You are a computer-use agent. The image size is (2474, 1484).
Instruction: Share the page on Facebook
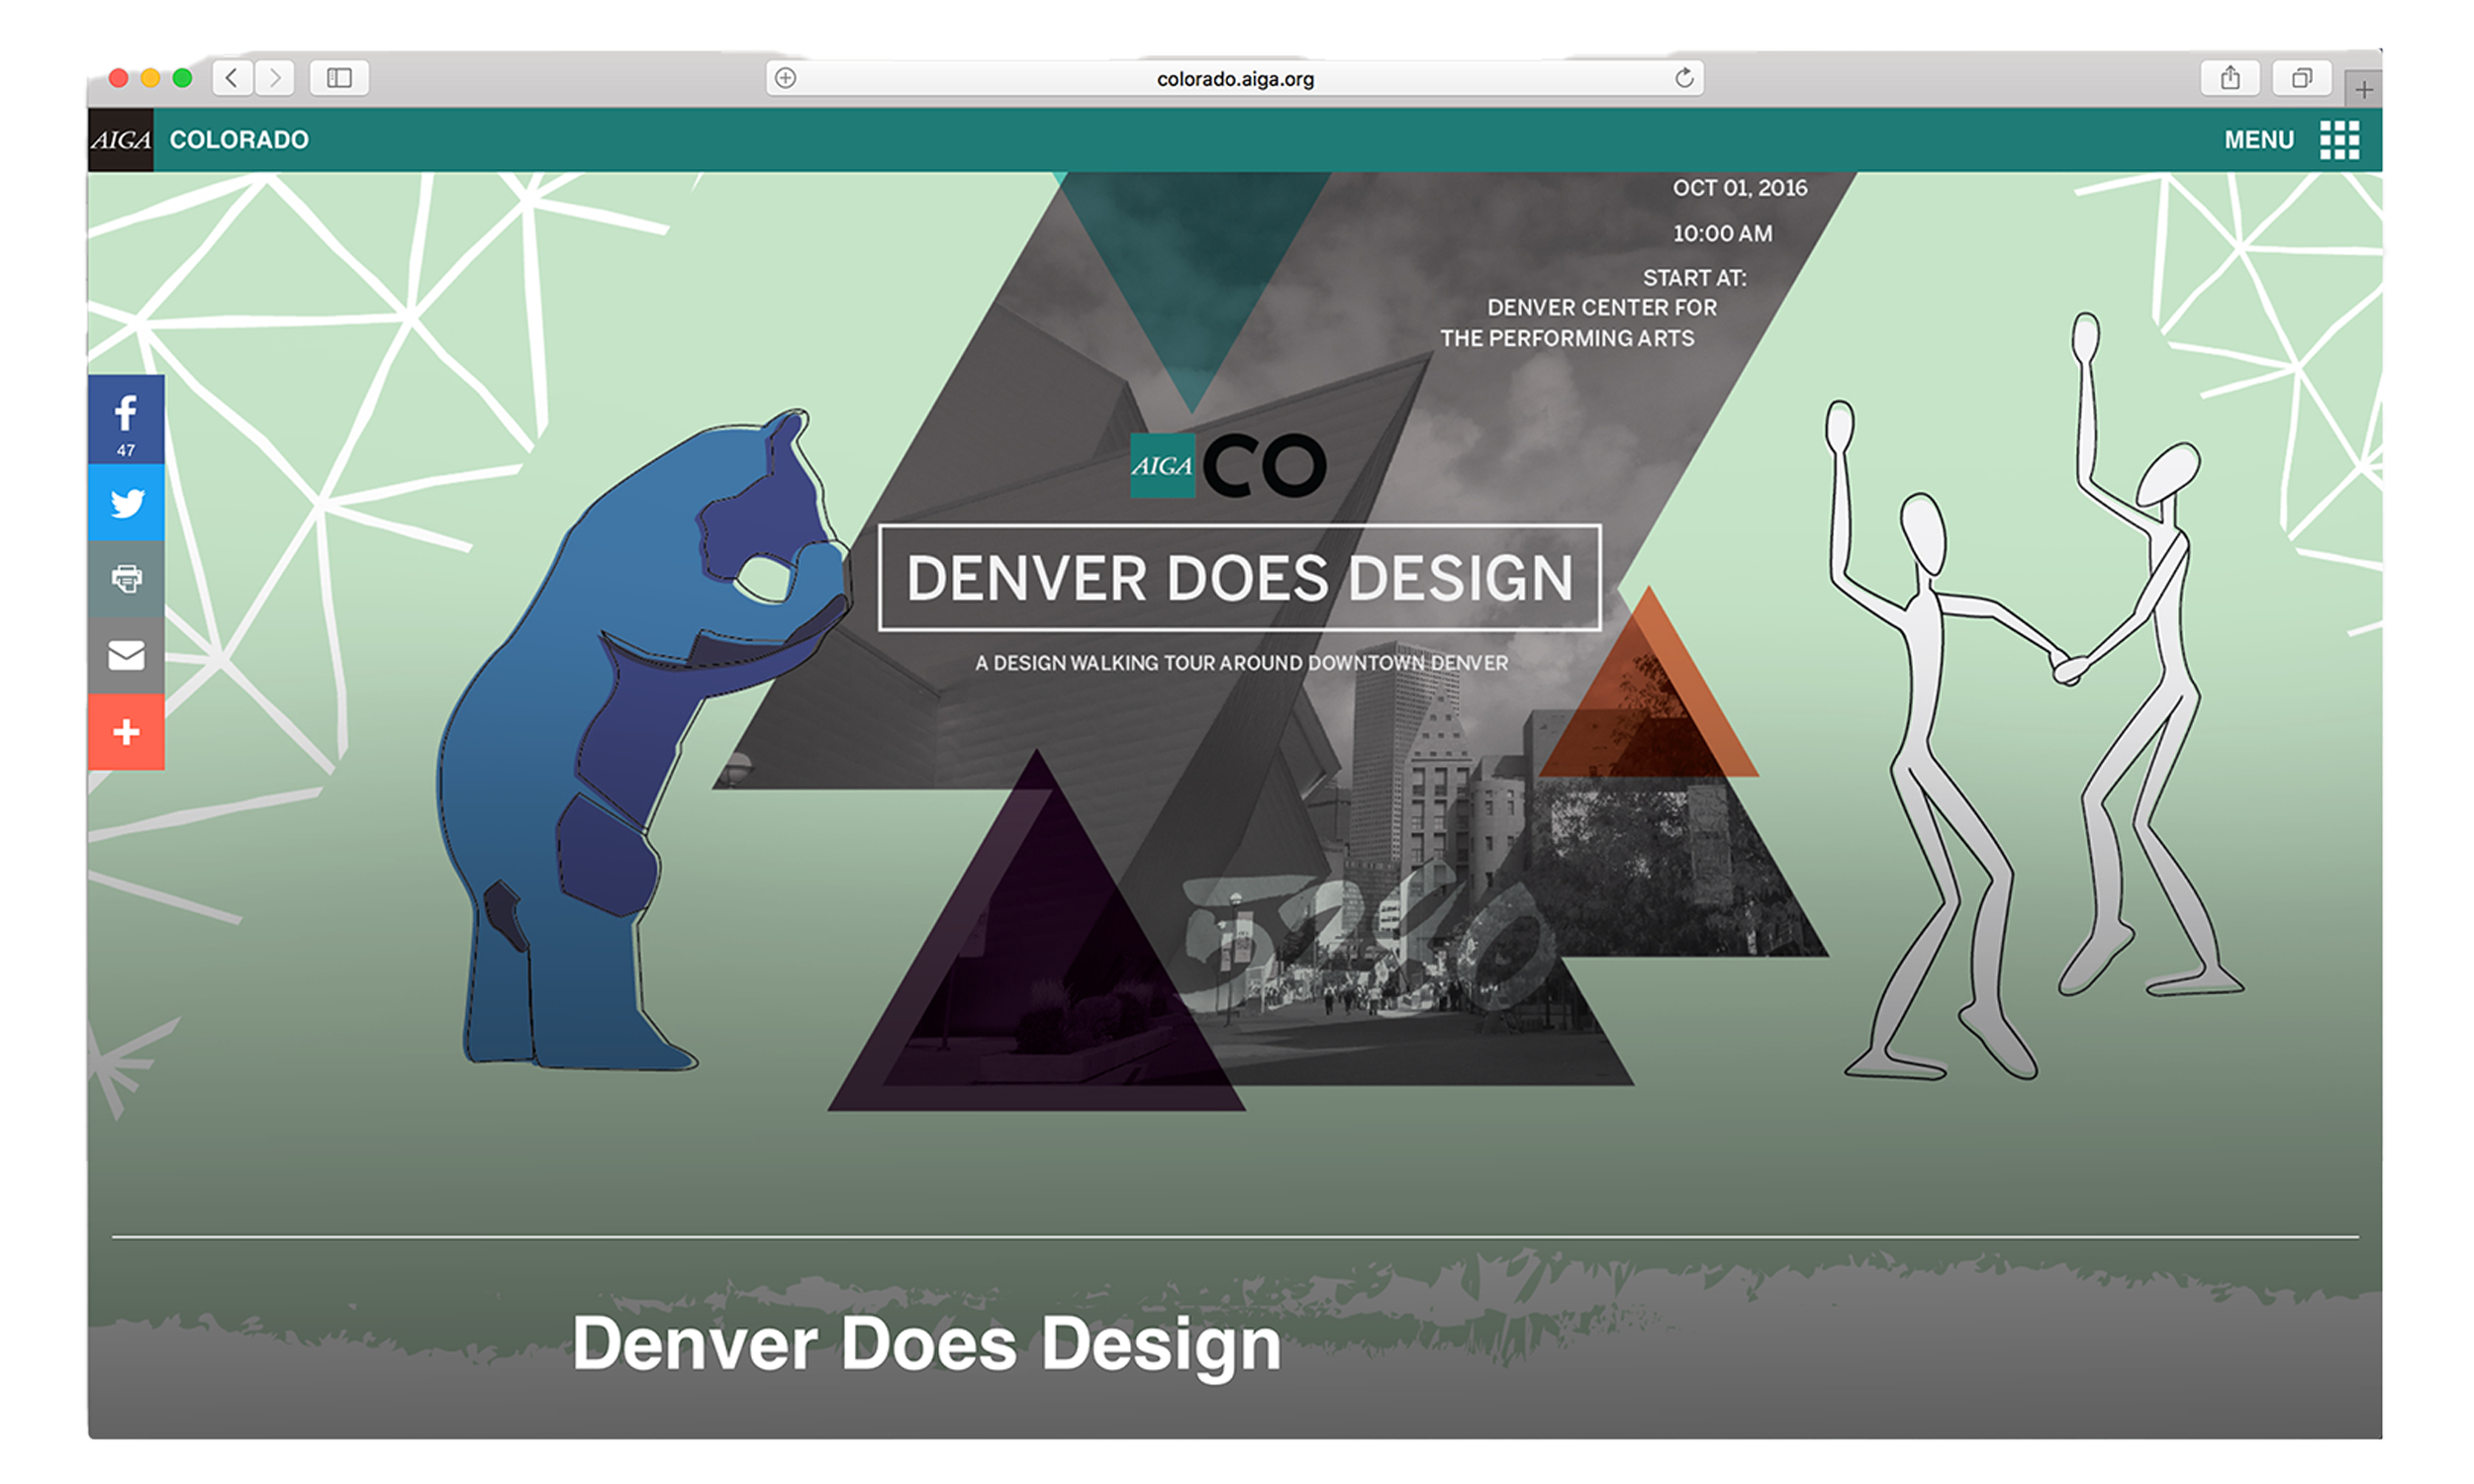pos(126,419)
